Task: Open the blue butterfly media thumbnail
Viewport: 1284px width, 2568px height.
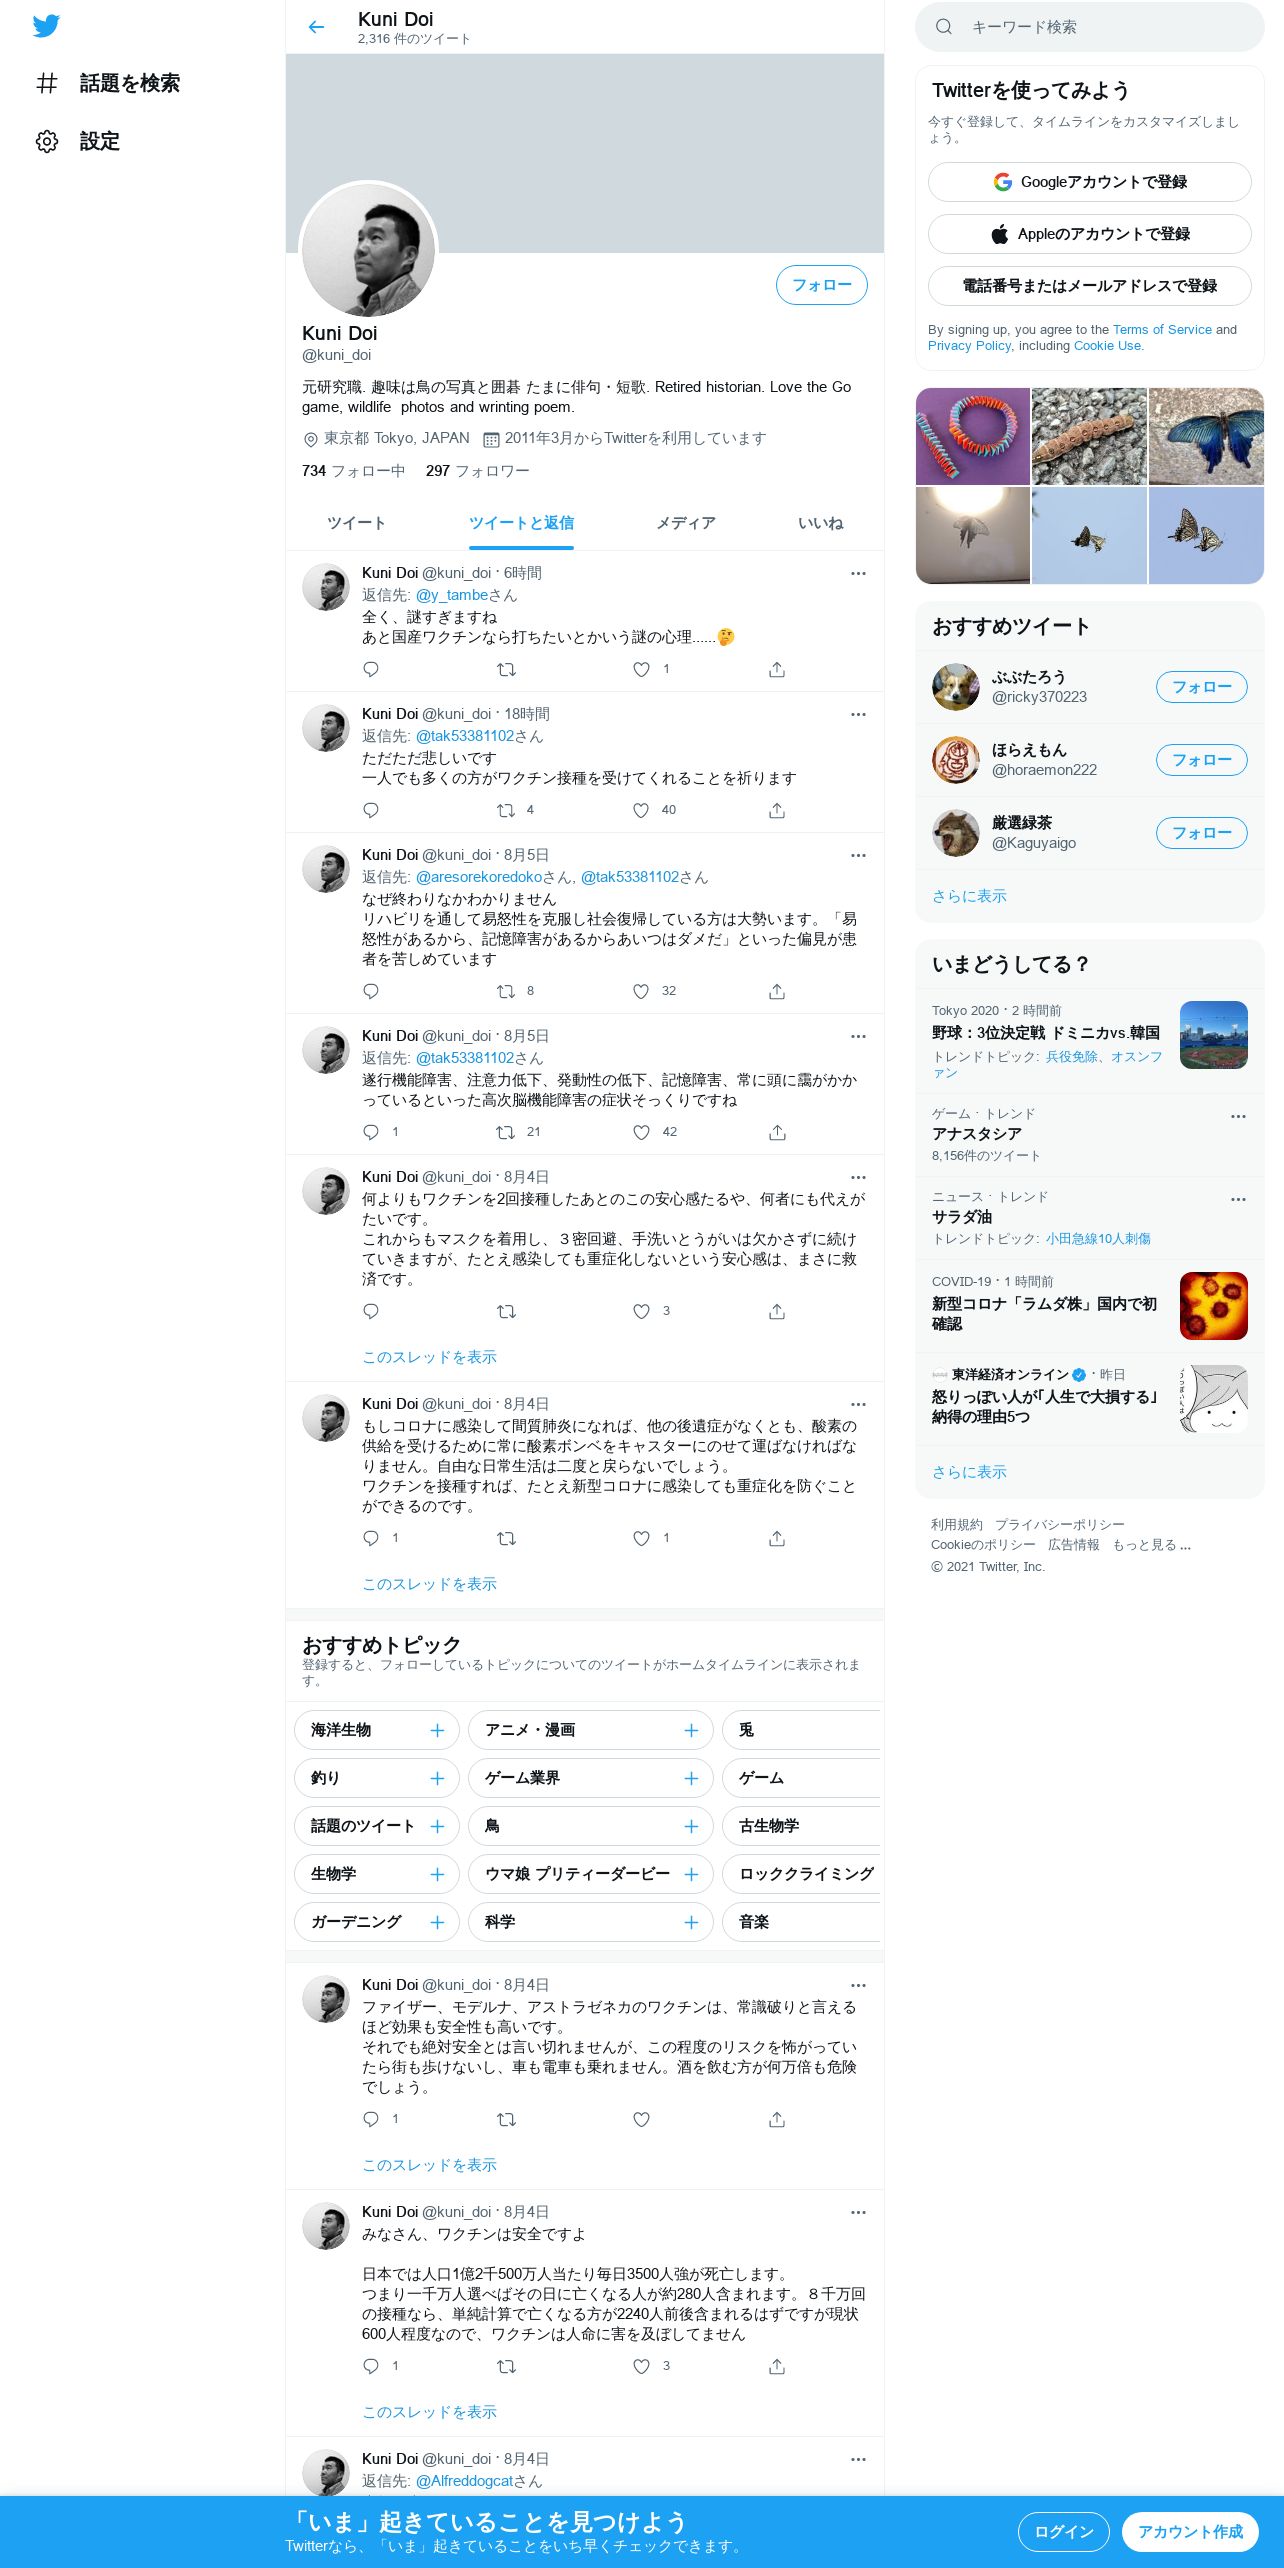Action: (1206, 436)
